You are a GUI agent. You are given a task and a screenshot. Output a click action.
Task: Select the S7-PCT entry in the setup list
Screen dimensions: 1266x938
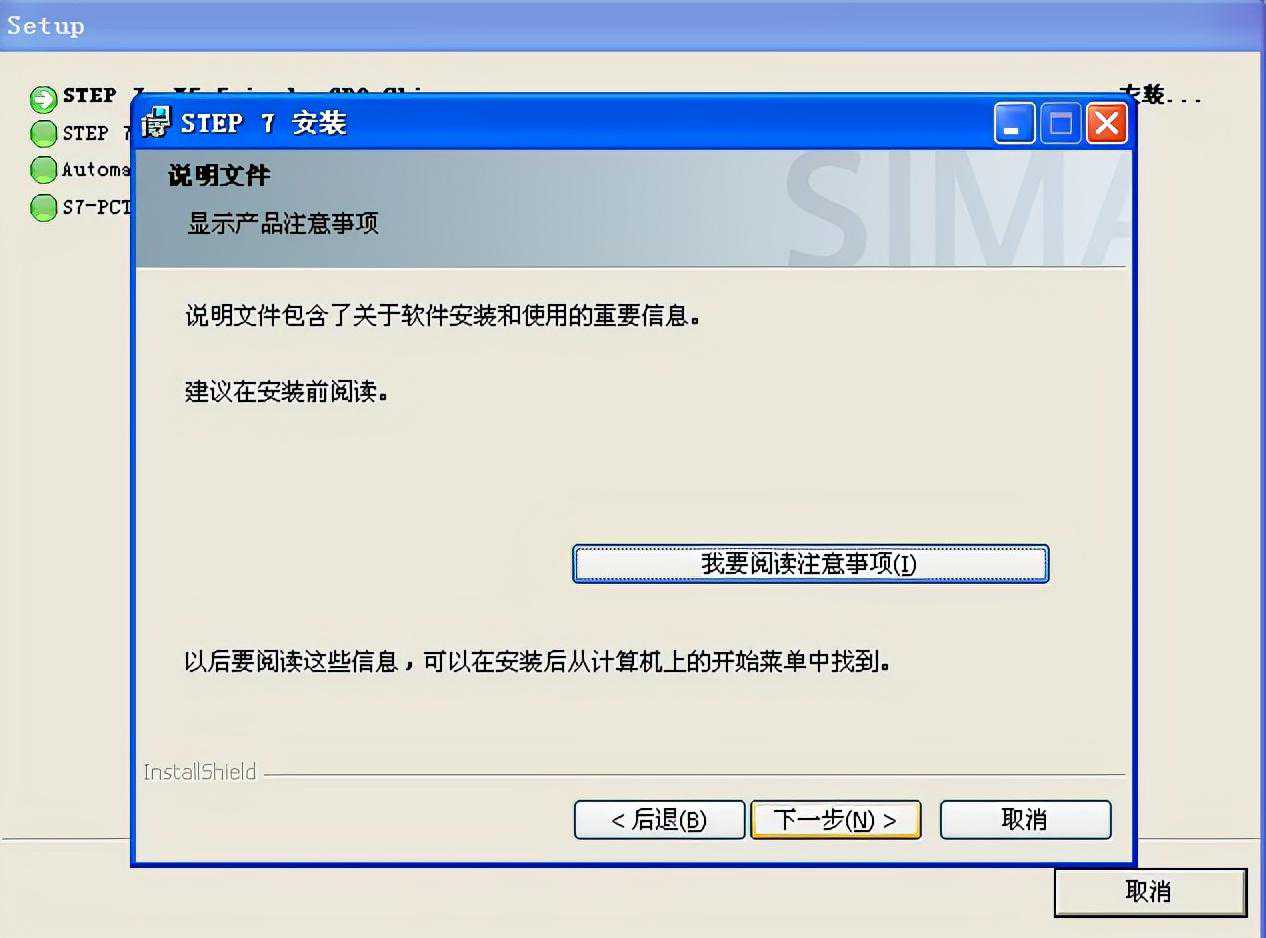[x=96, y=208]
